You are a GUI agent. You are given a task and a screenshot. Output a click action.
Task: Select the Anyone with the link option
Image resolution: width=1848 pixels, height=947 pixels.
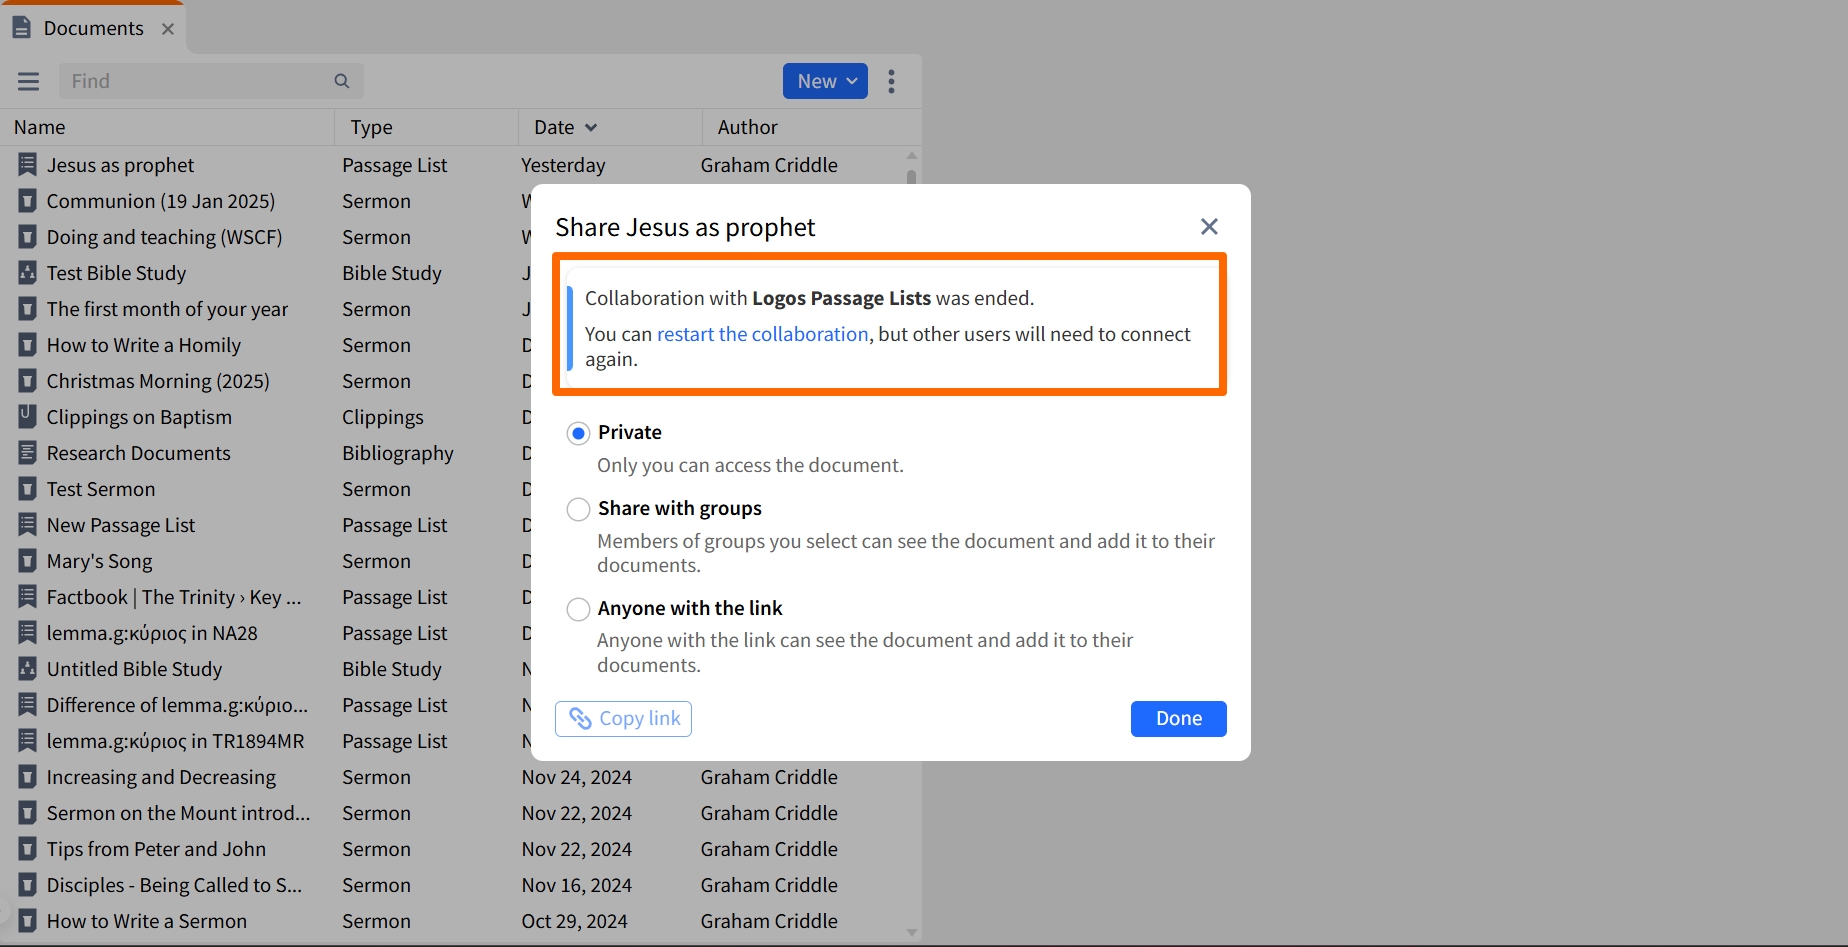[578, 609]
